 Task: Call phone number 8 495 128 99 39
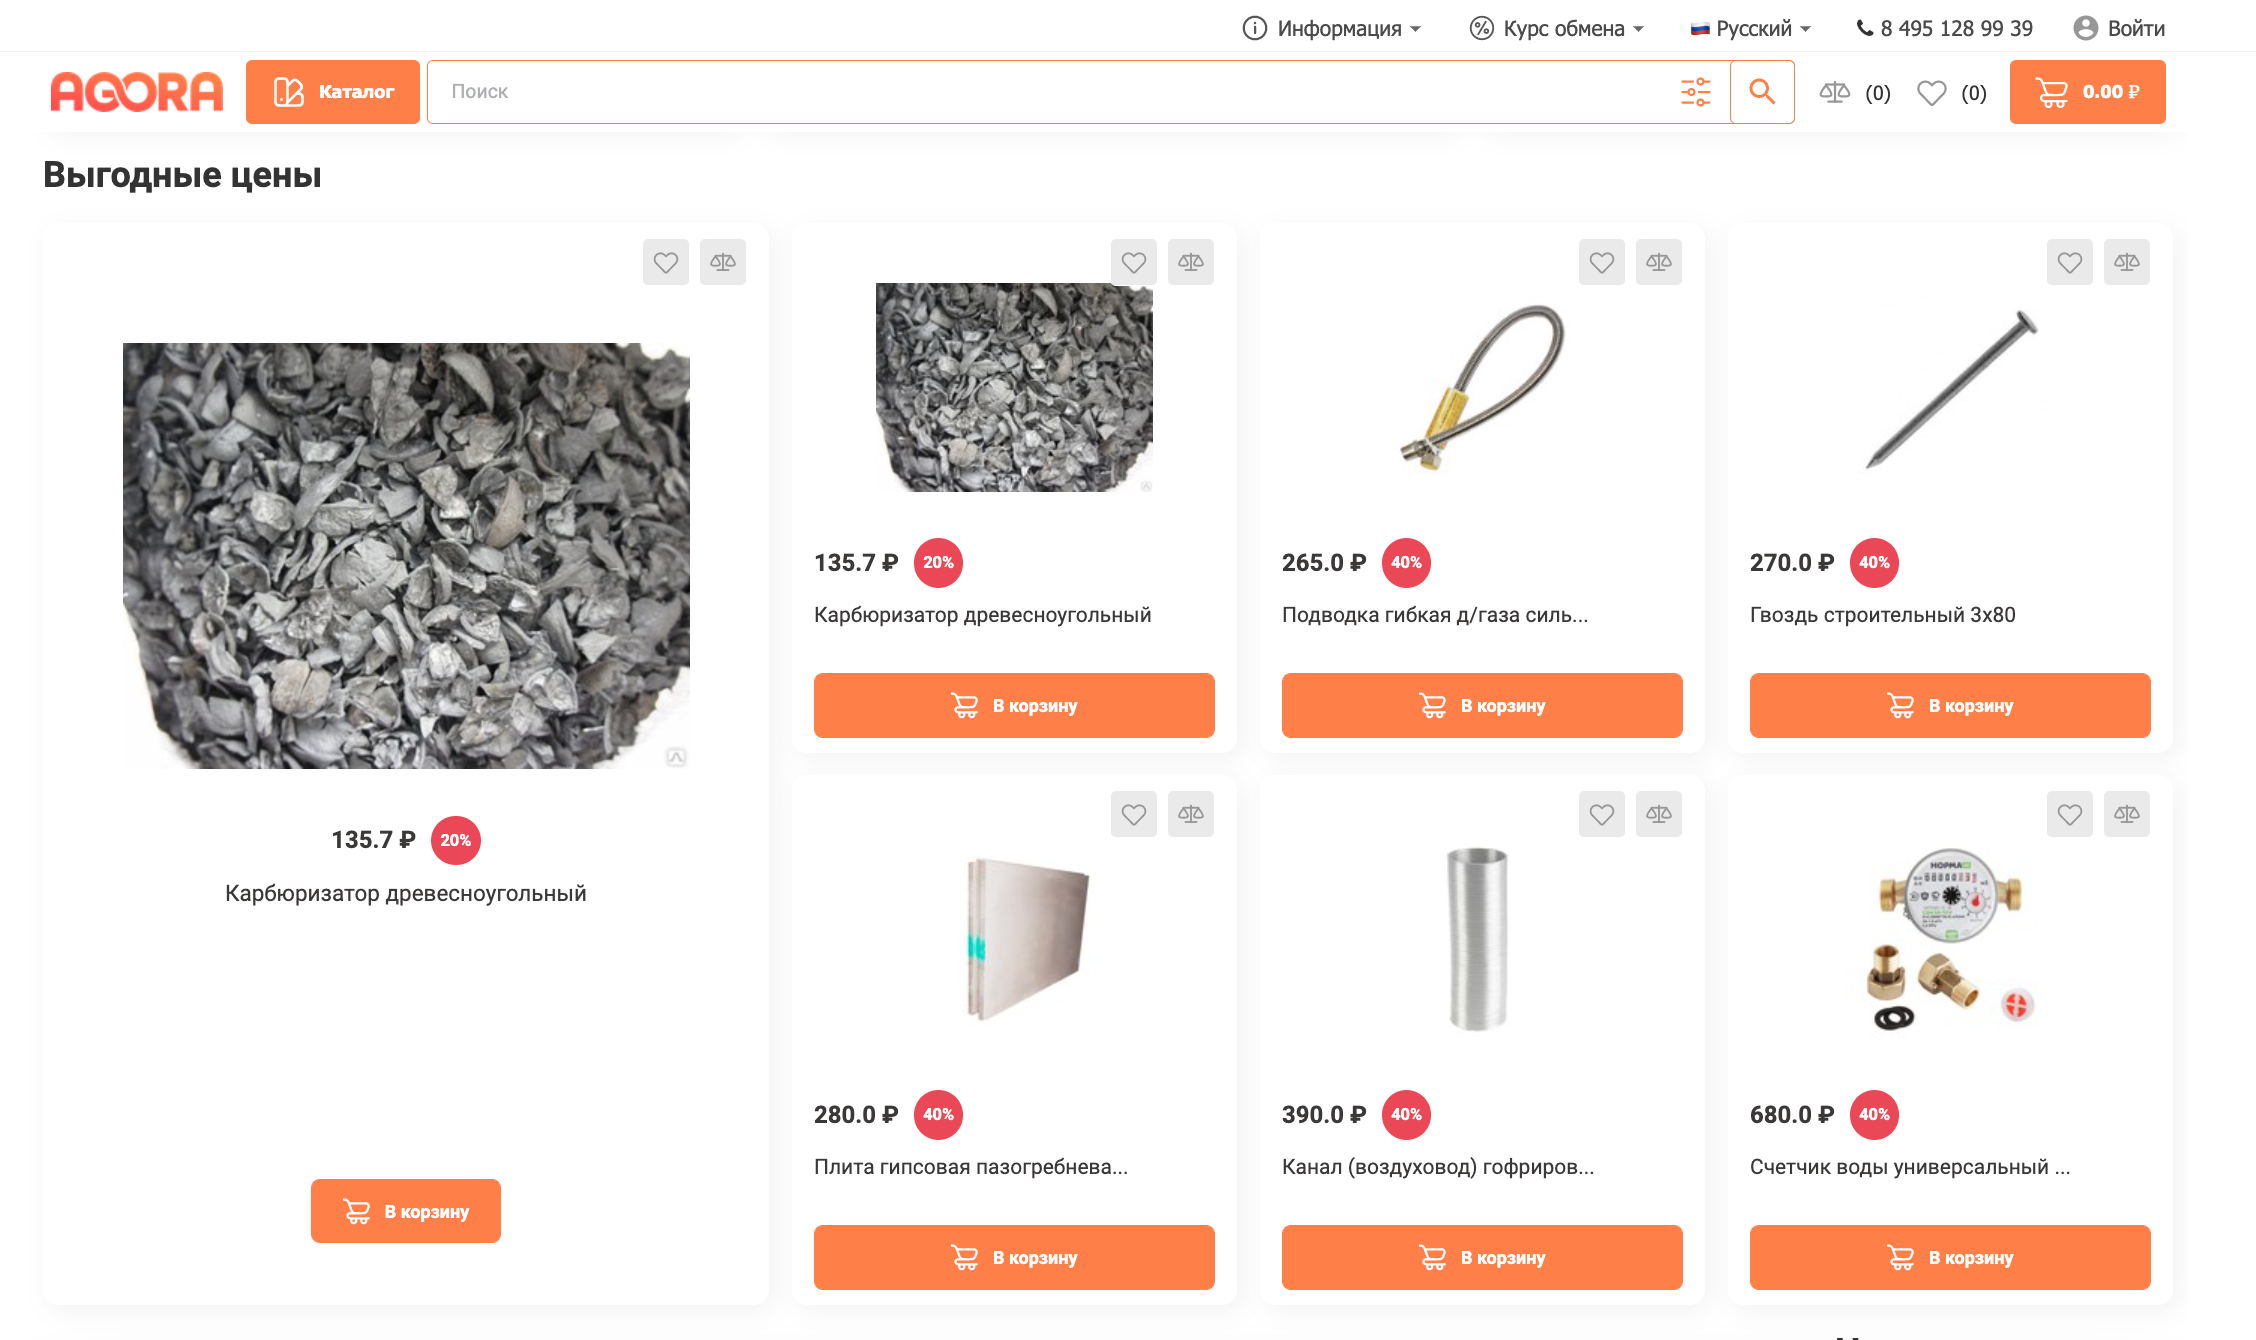tap(1944, 28)
